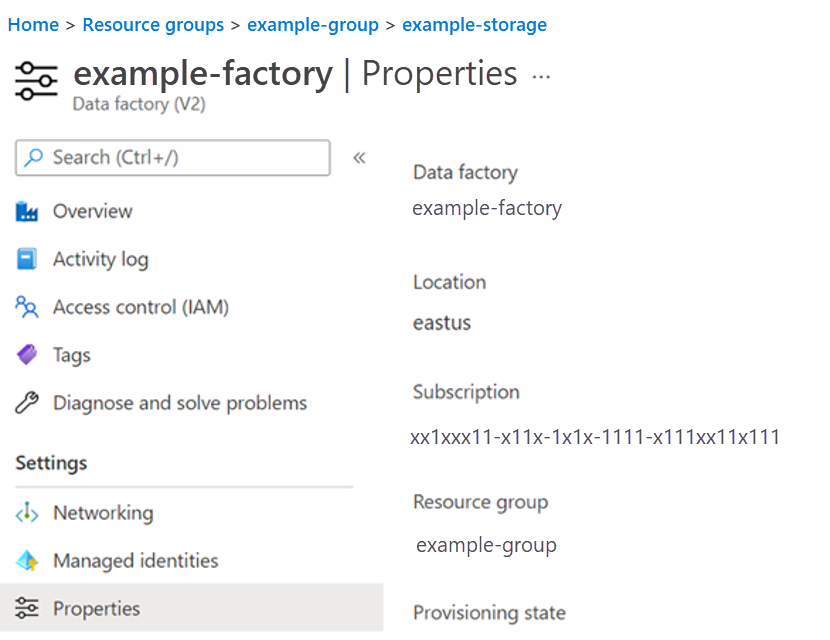Click the eastus location value

(x=442, y=323)
